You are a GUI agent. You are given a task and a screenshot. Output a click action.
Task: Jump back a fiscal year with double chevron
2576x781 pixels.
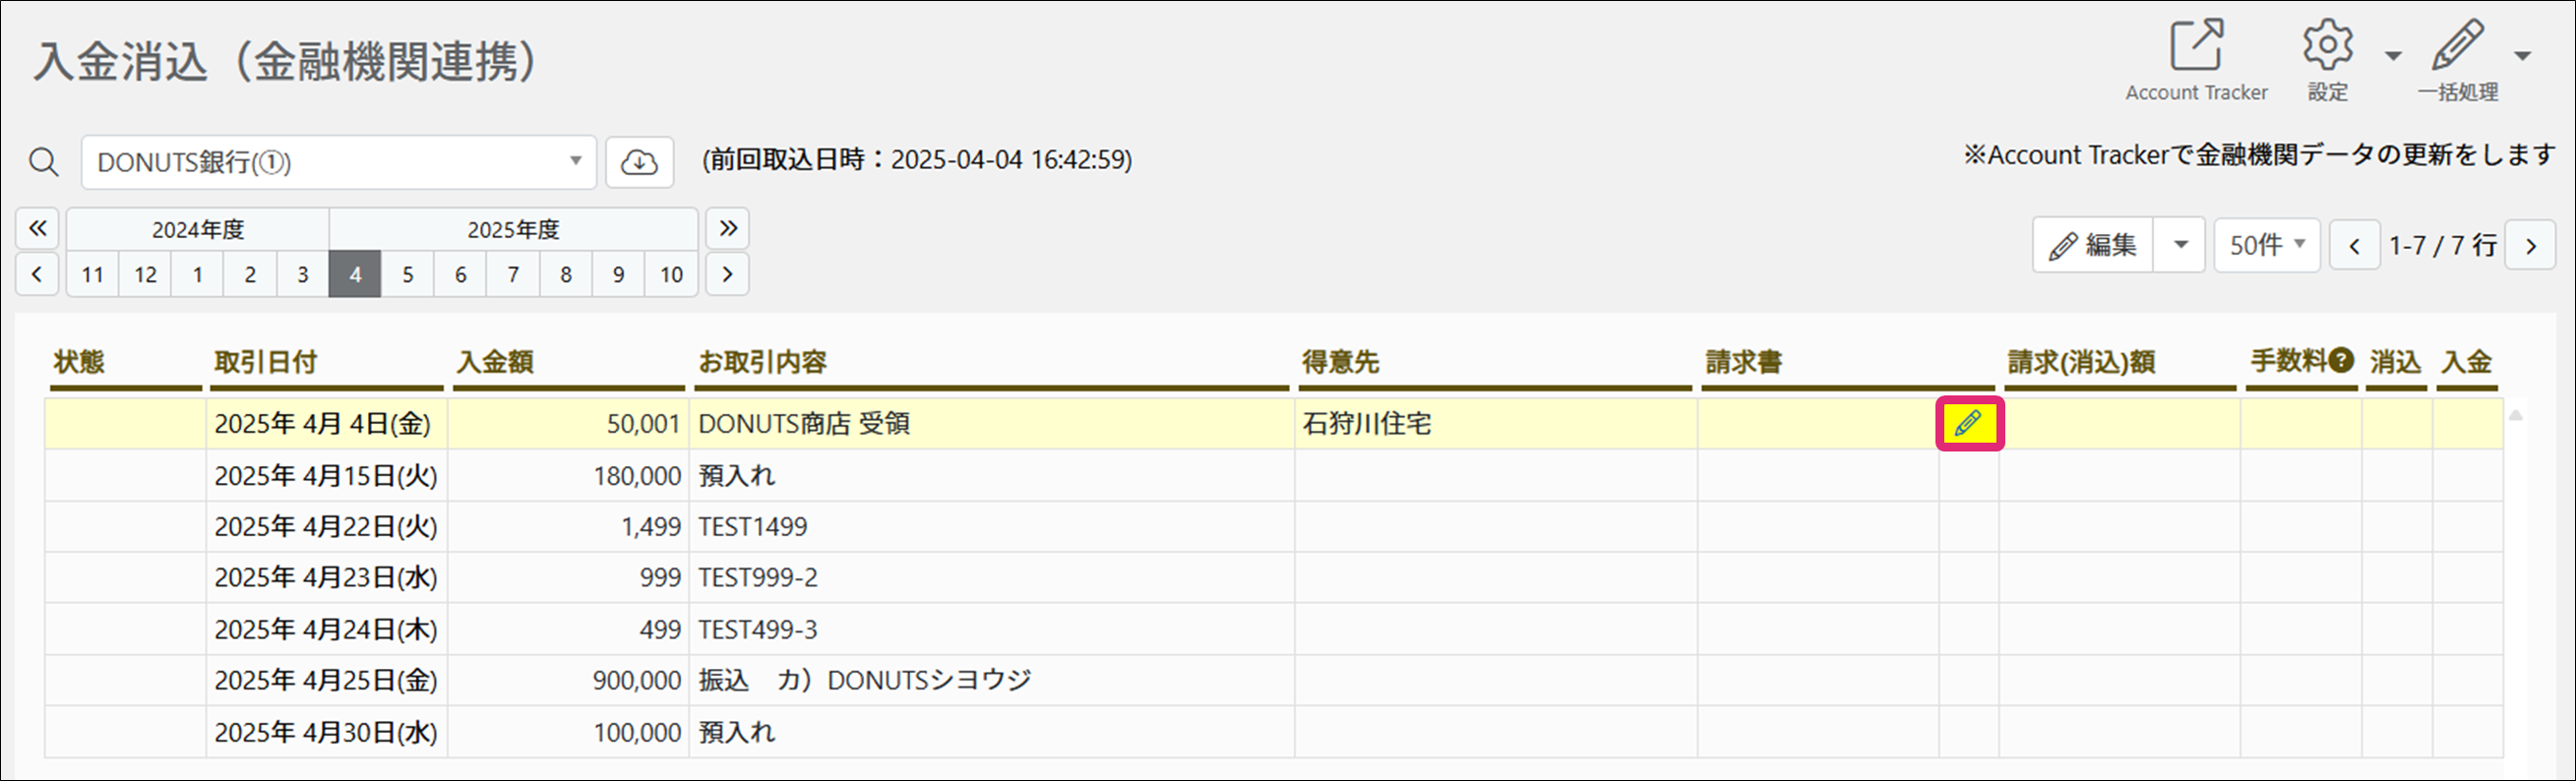pyautogui.click(x=37, y=228)
